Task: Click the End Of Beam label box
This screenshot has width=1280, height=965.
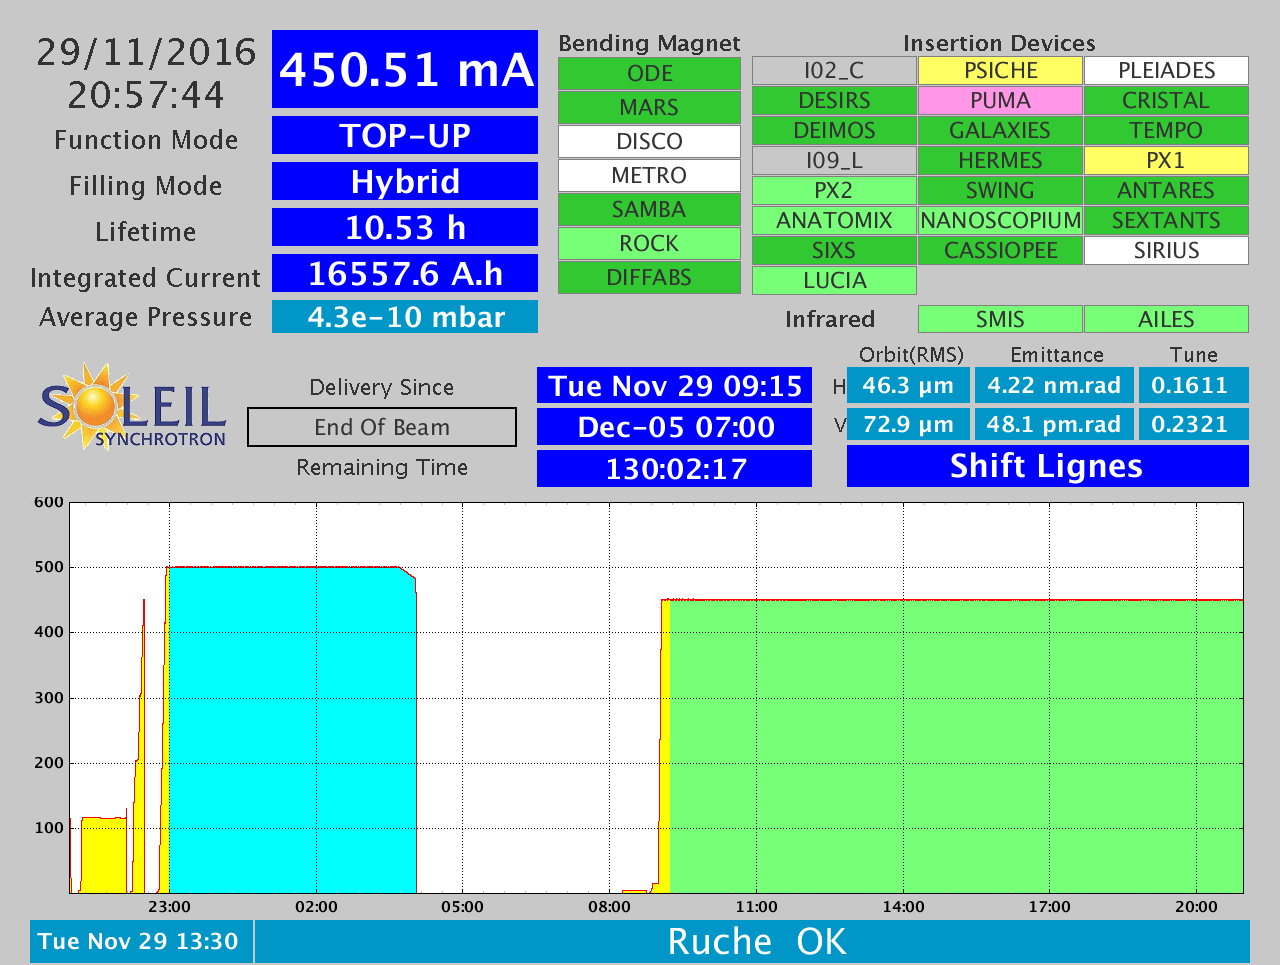Action: 382,427
